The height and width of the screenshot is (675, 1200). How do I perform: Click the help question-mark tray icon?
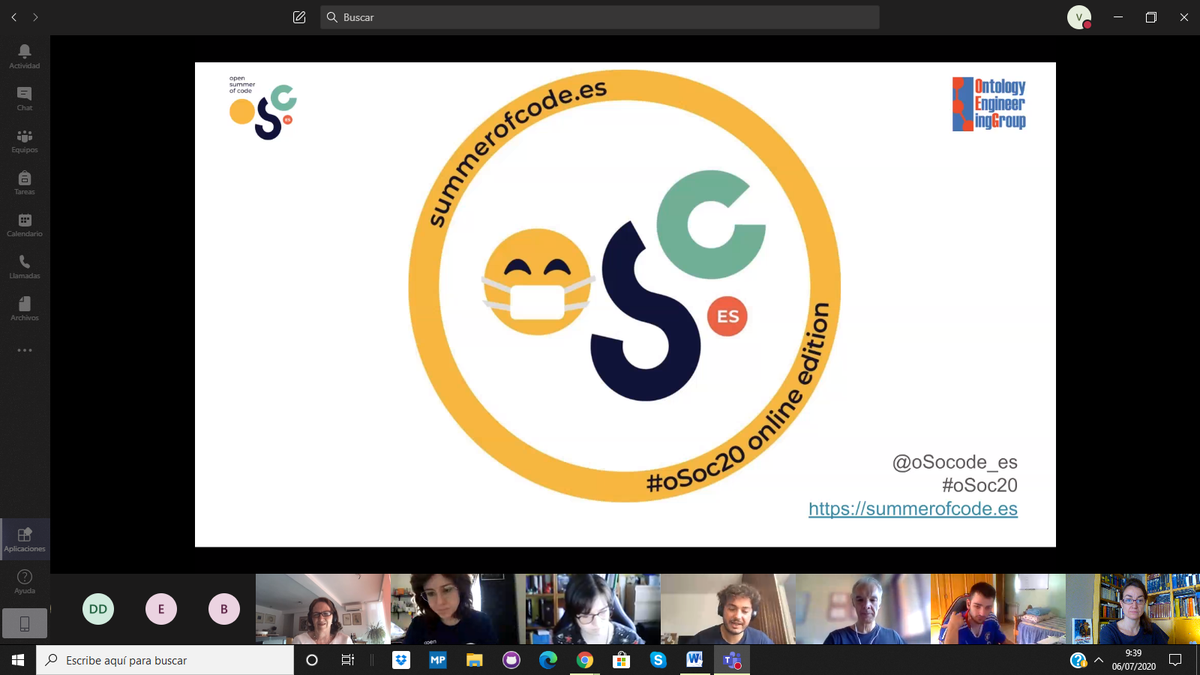(x=1078, y=660)
